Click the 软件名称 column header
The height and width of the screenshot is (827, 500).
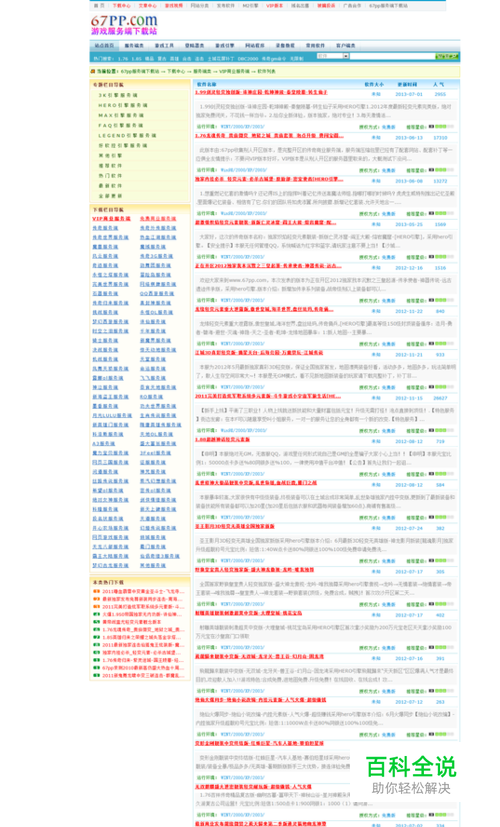(207, 84)
